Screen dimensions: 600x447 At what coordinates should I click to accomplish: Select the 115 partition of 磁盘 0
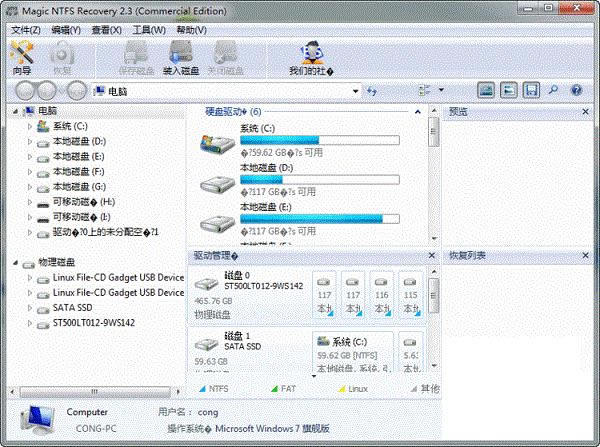pyautogui.click(x=411, y=295)
